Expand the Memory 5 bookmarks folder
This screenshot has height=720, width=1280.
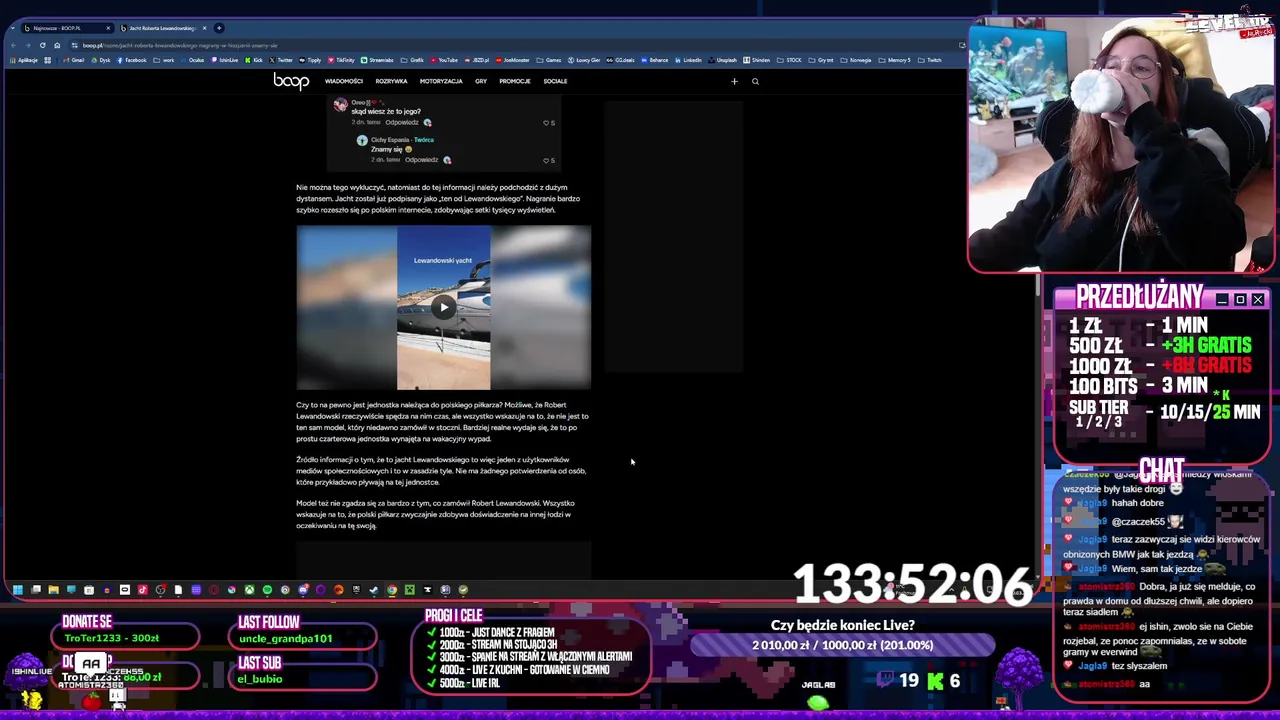click(x=894, y=60)
